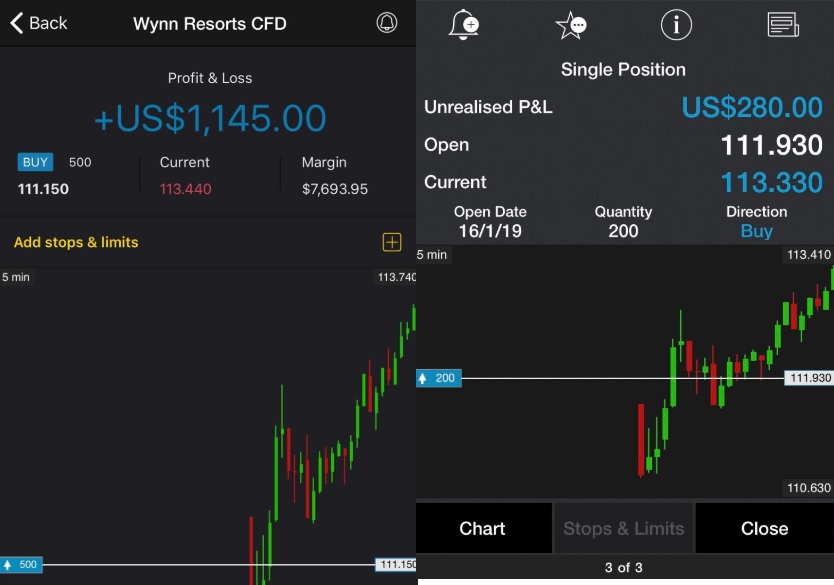
Task: Tap the margin value $7,693.95
Action: click(335, 189)
